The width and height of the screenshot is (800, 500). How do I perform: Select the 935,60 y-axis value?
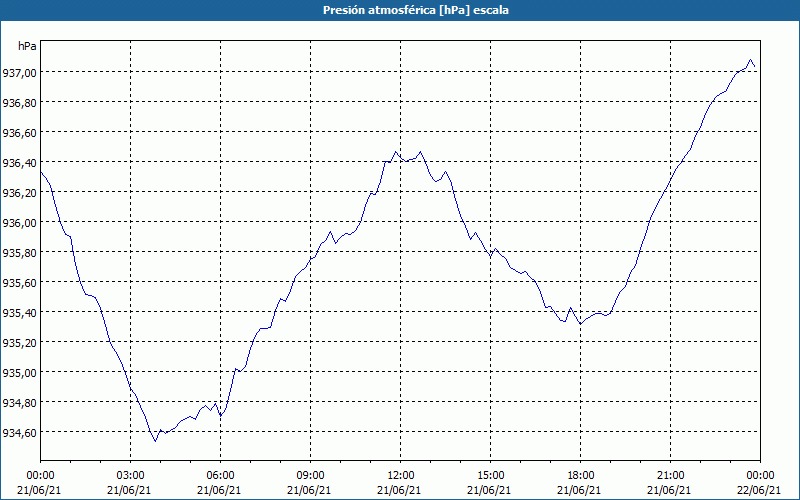point(19,284)
